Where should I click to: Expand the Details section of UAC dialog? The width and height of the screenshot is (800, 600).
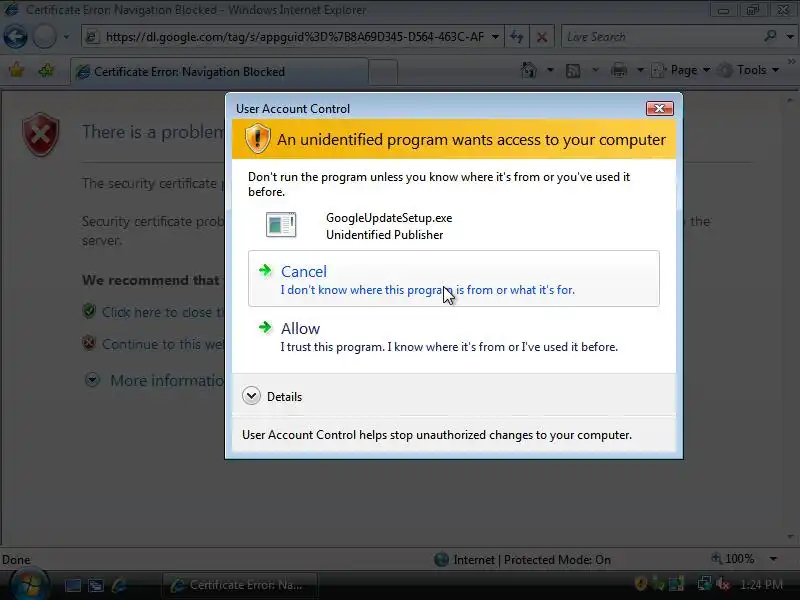pos(272,396)
